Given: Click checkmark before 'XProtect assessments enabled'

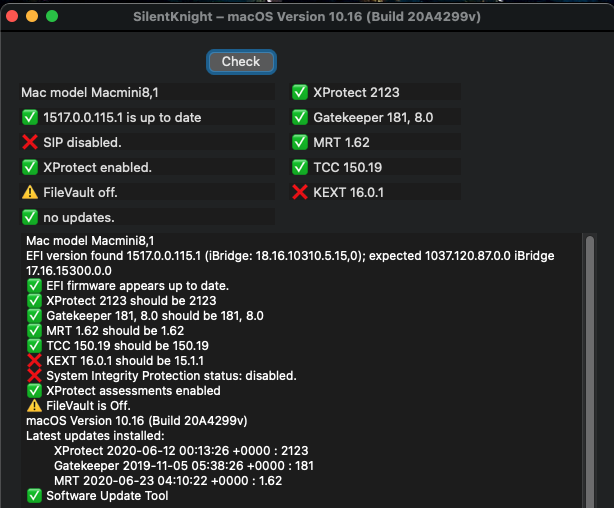Looking at the screenshot, I should coord(34,390).
